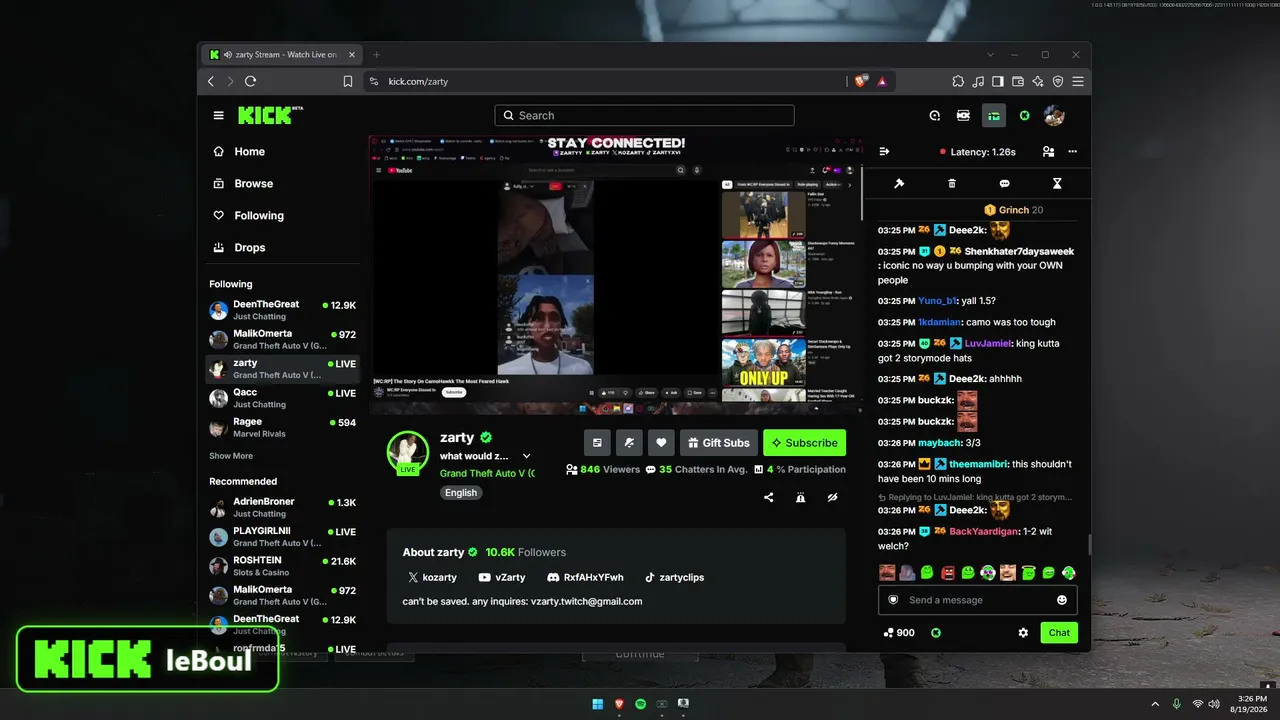Click the trash can icon in chat toolbar
This screenshot has width=1280, height=720.
pyautogui.click(x=952, y=183)
